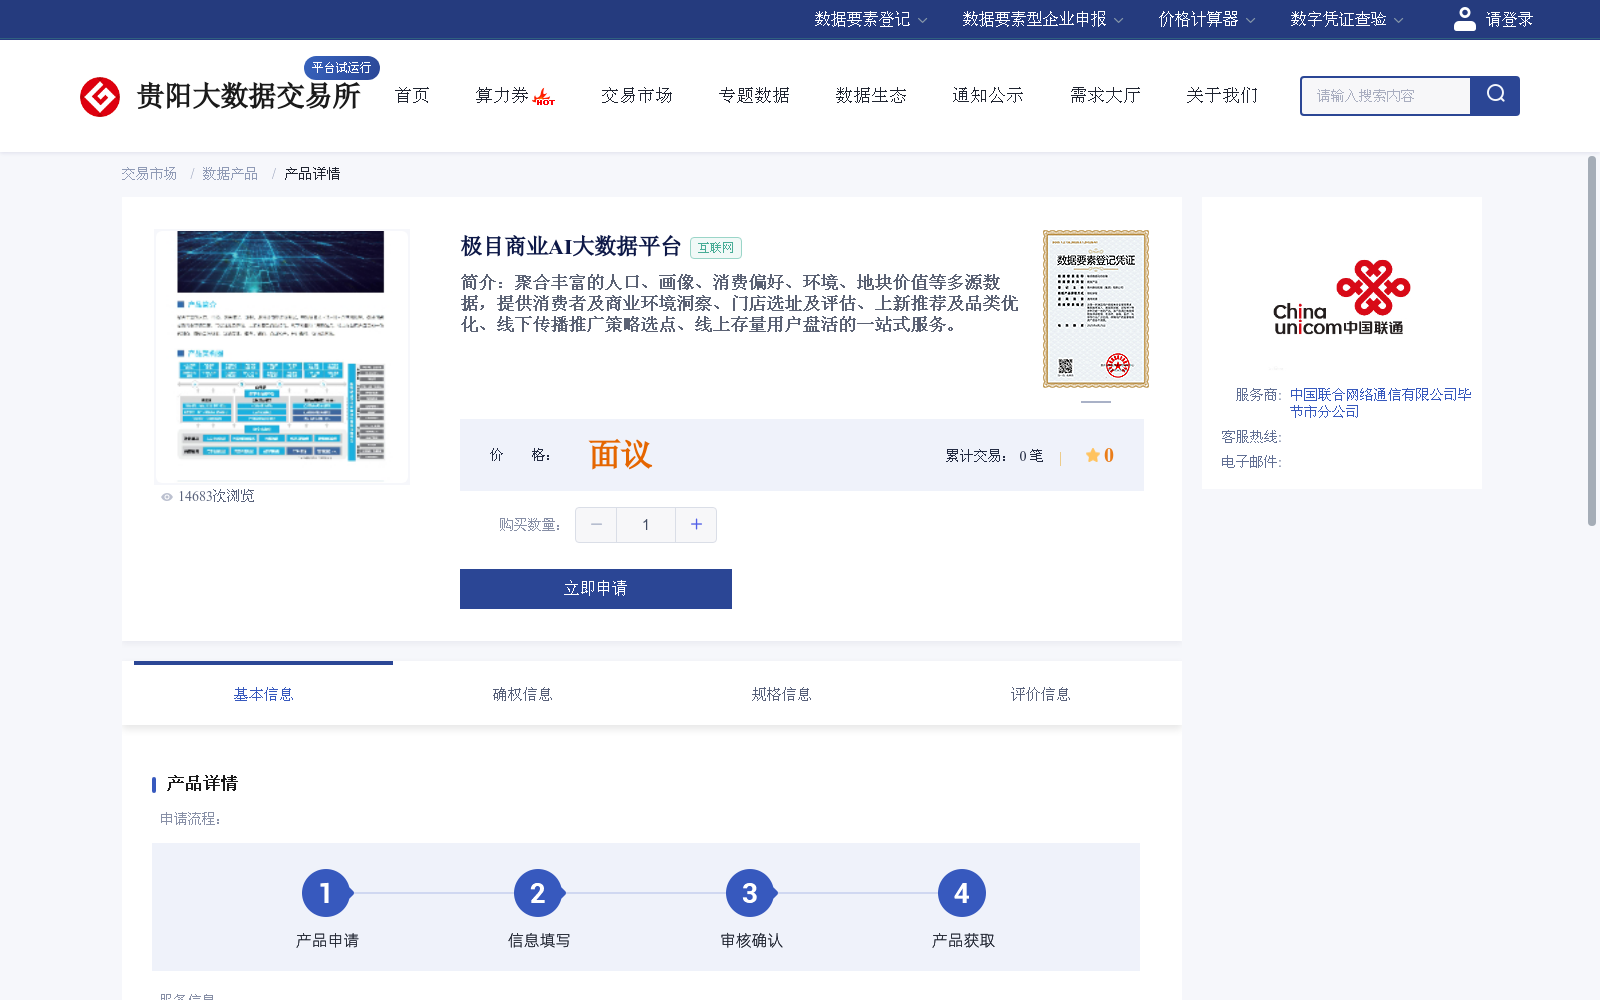Click the search magnifier button
This screenshot has height=1000, width=1600.
1495,96
